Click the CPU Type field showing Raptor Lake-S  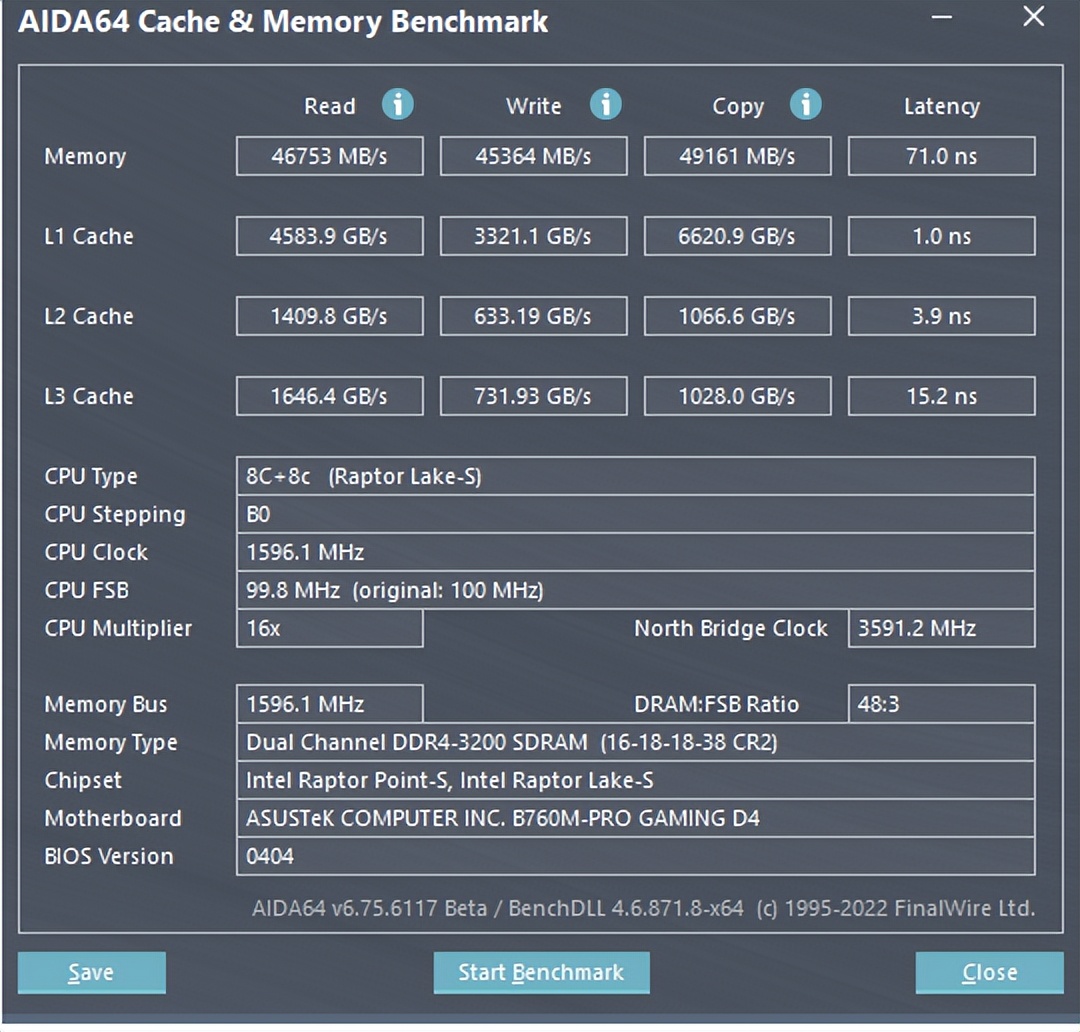click(x=635, y=476)
